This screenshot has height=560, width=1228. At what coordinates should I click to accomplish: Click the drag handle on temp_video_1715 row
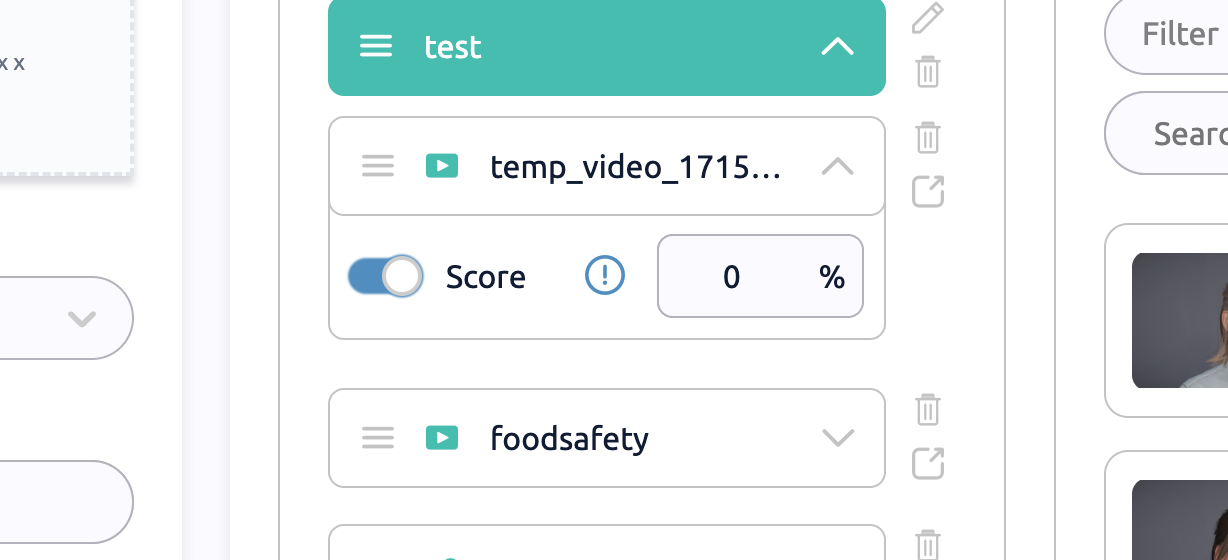pyautogui.click(x=378, y=166)
